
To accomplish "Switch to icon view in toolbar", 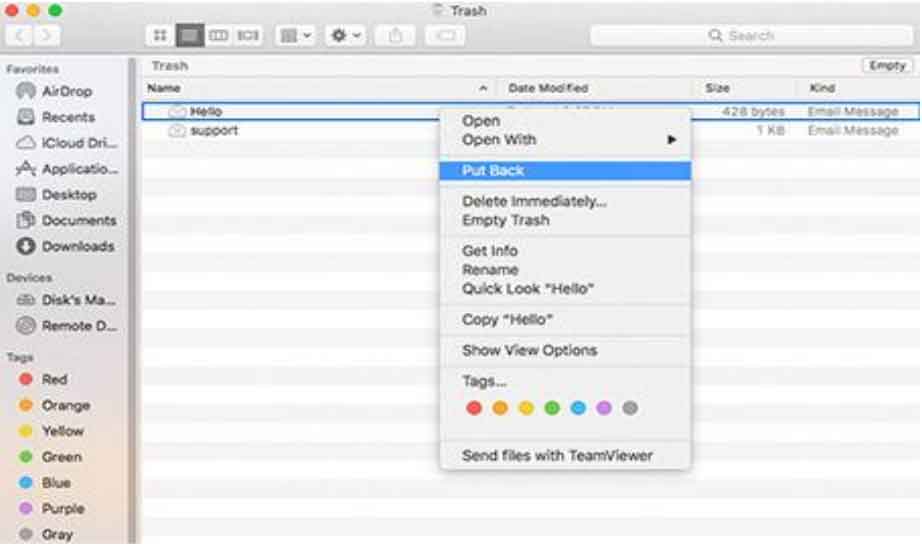I will [159, 35].
